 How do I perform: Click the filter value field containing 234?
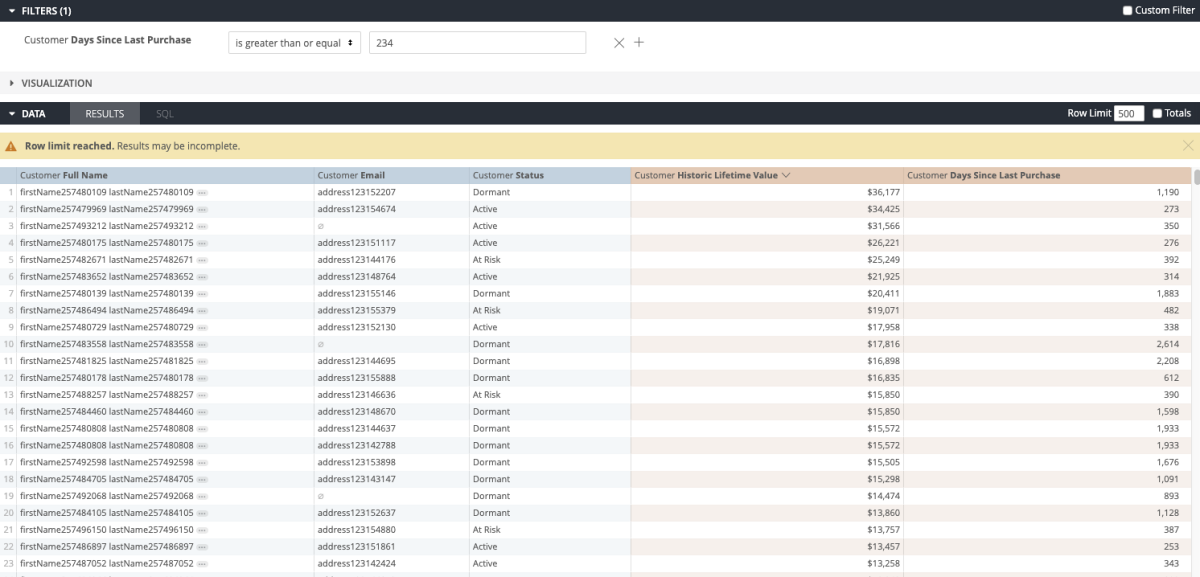[477, 43]
